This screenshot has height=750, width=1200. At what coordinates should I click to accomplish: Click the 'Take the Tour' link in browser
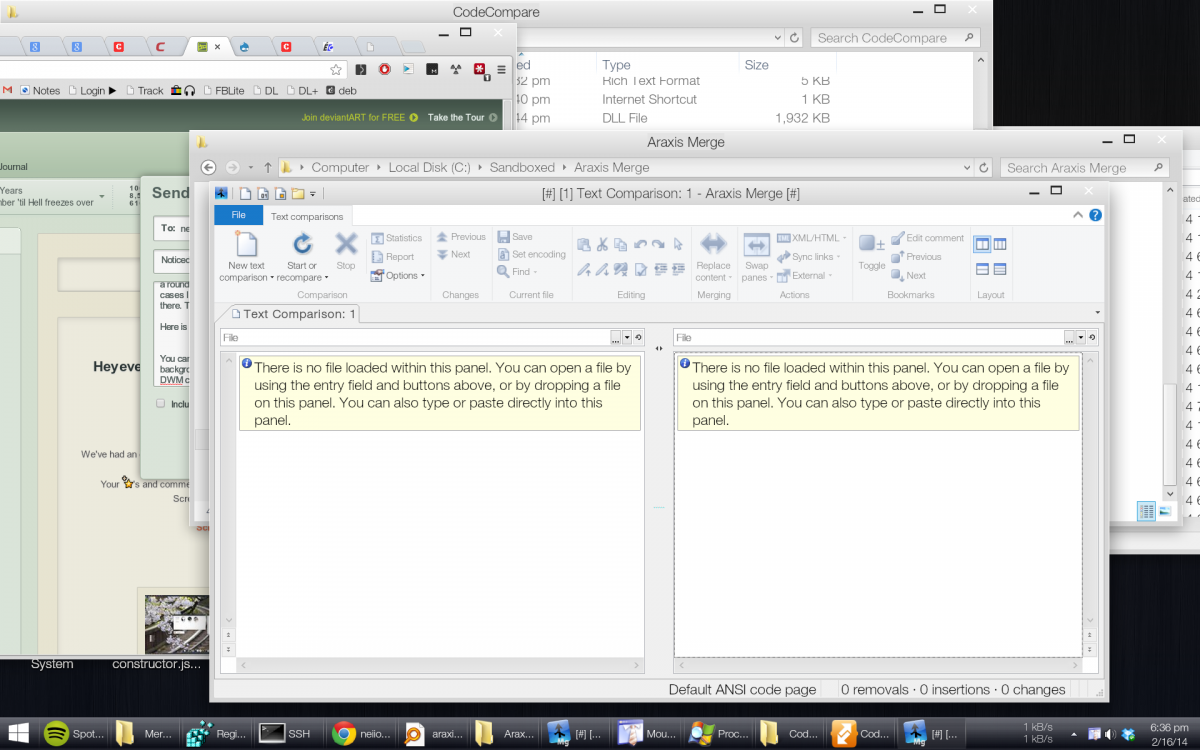[x=456, y=118]
